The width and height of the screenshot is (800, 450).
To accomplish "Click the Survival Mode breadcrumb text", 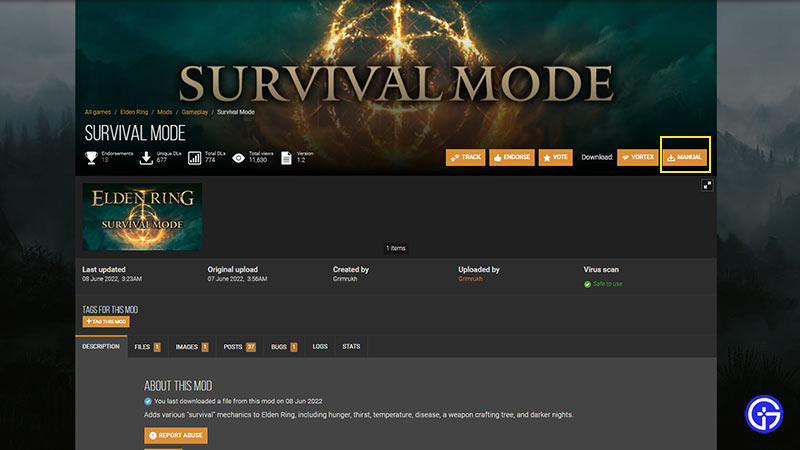I will [x=236, y=112].
